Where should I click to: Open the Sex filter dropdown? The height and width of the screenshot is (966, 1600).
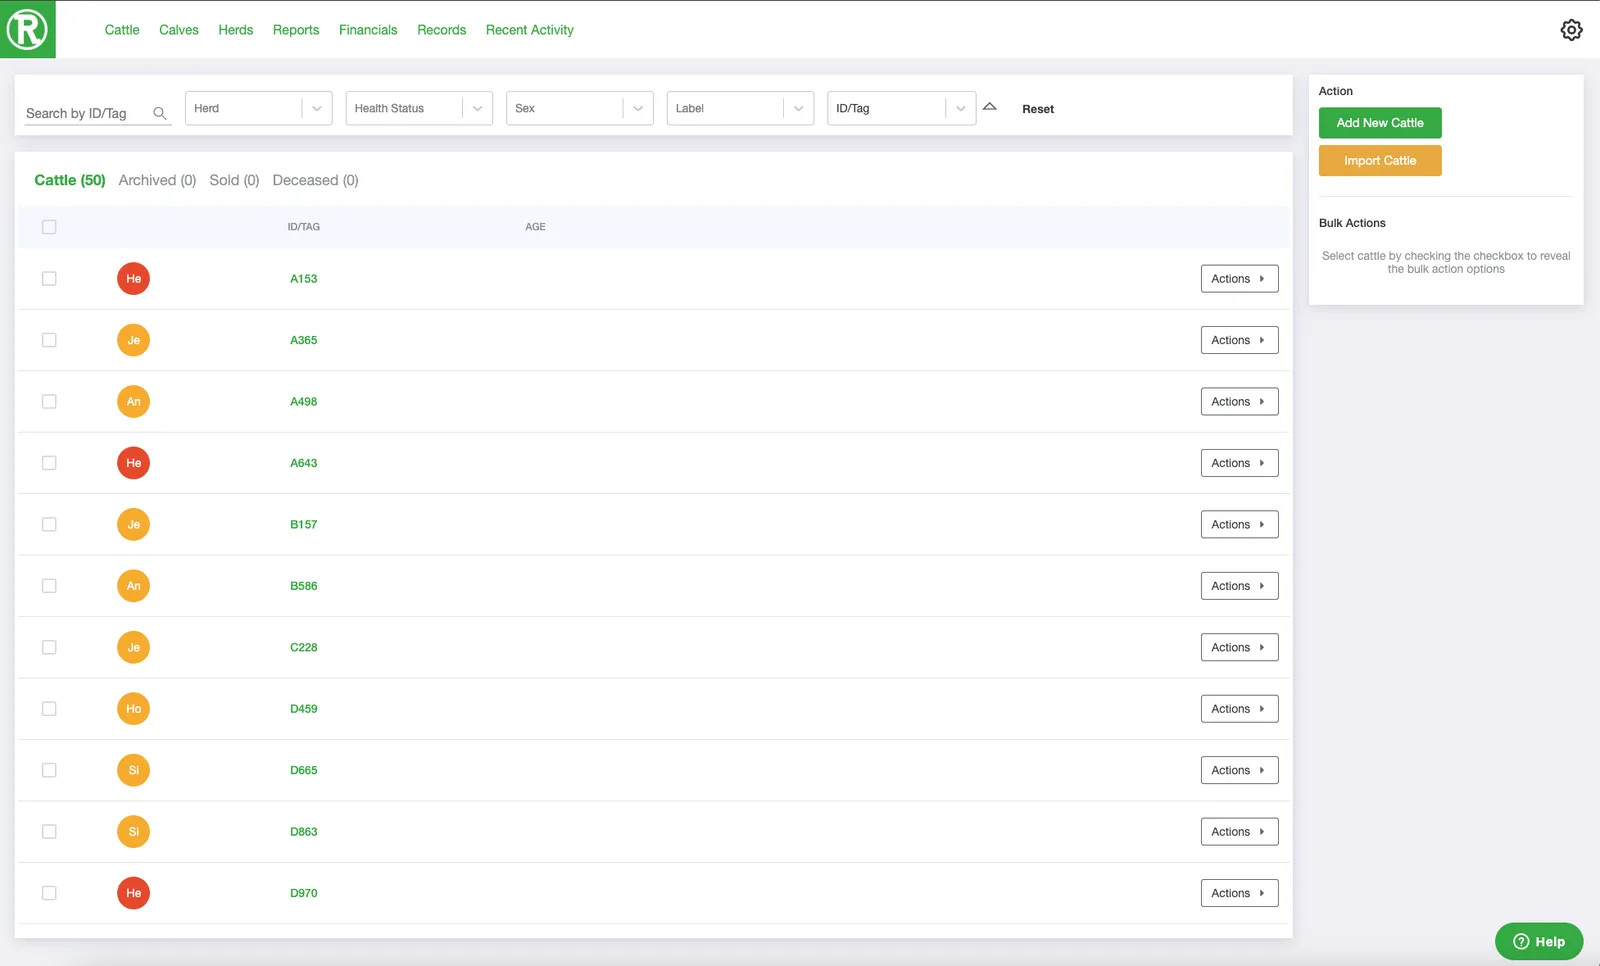click(x=580, y=108)
